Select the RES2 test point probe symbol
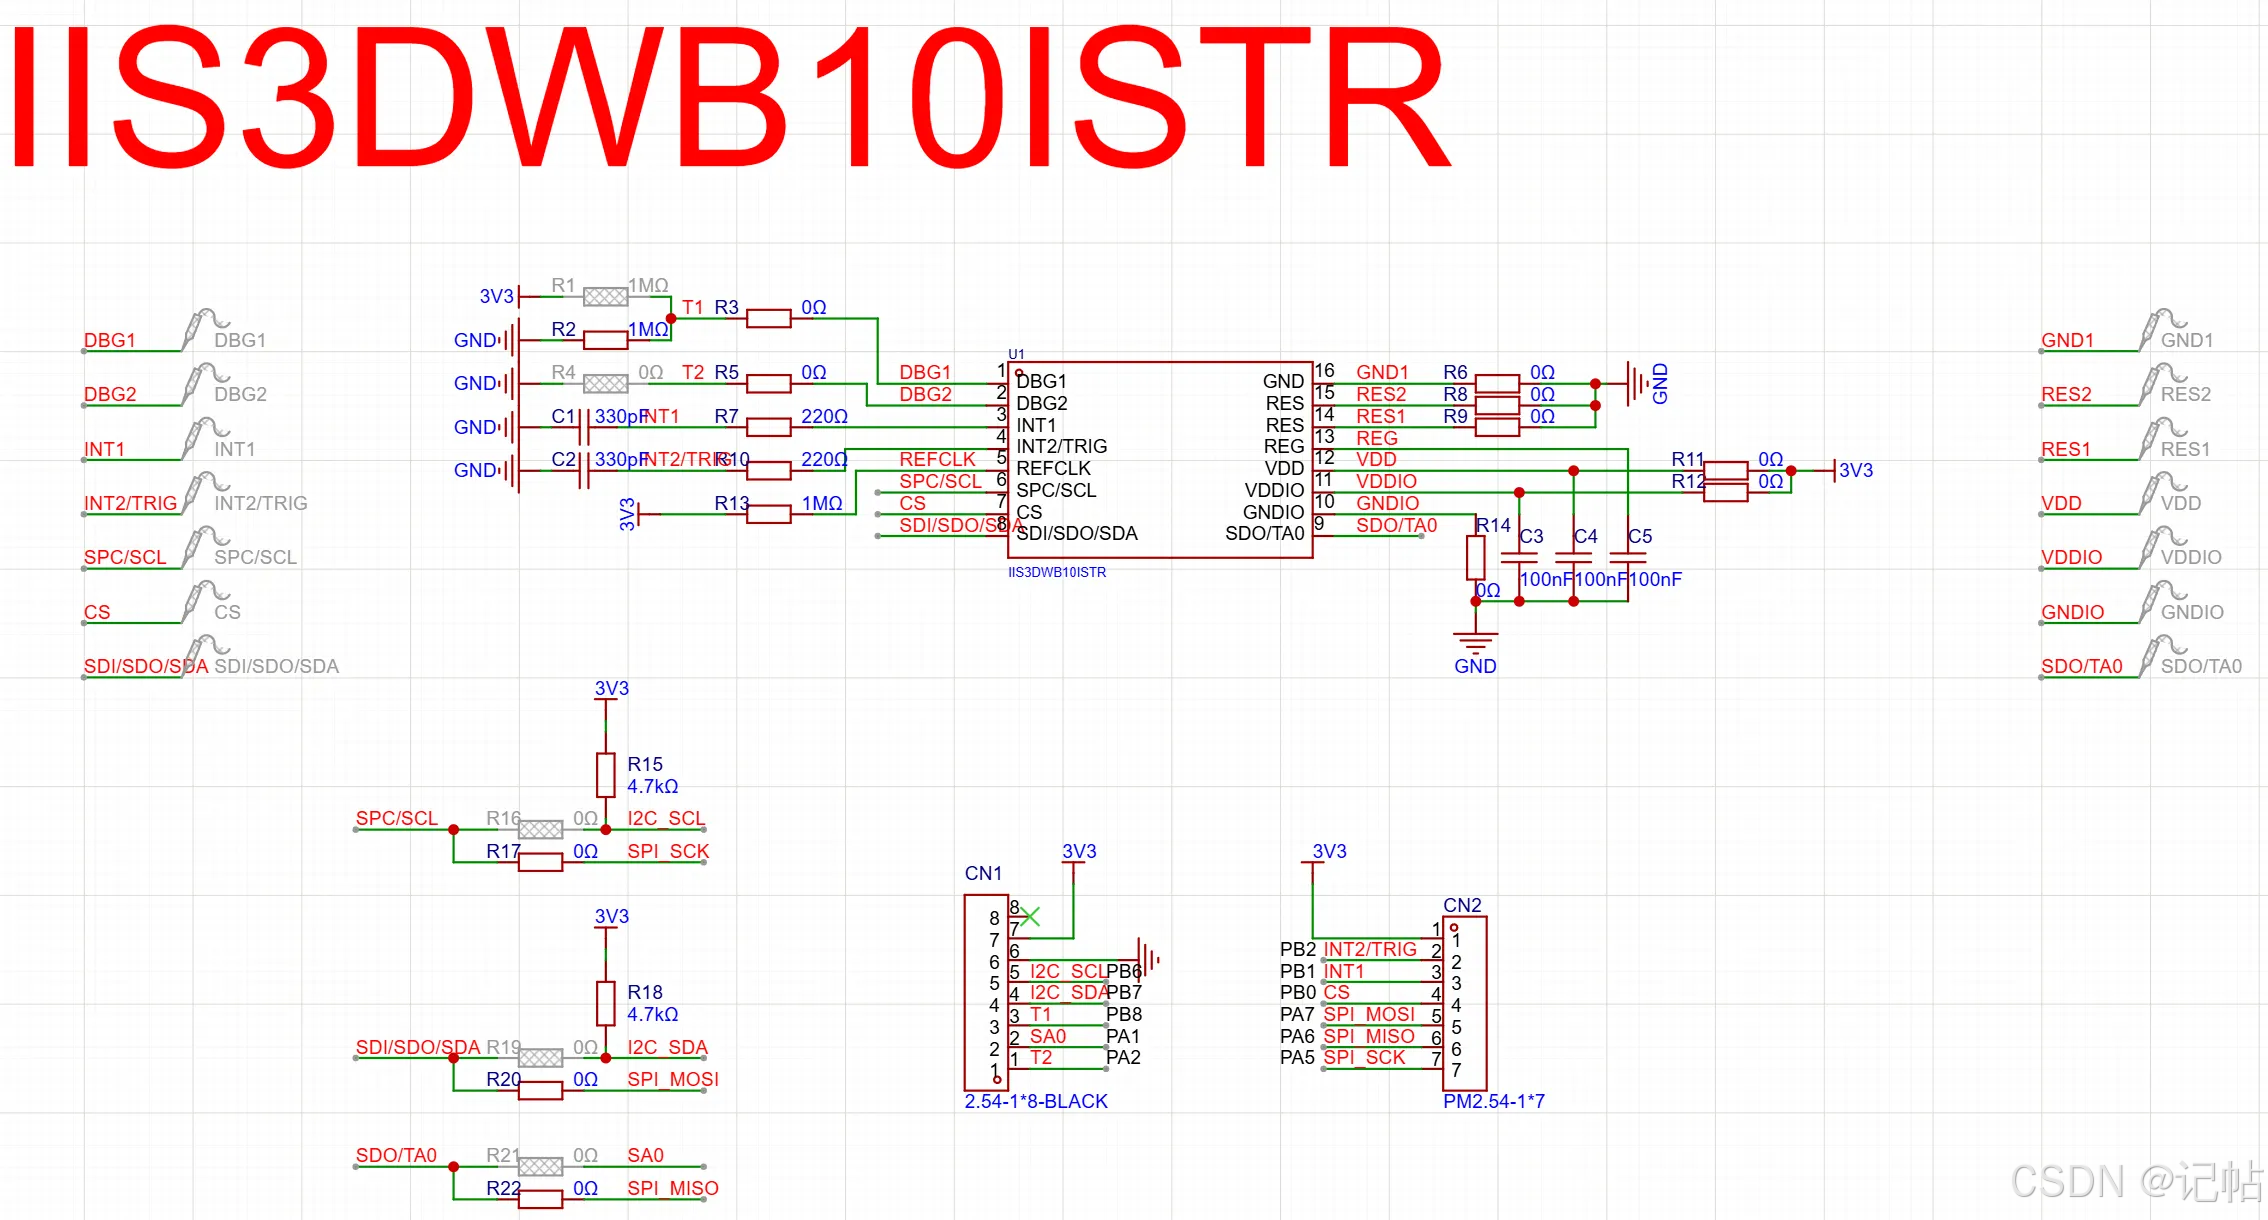Screen dimensions: 2268x1220 click(x=2162, y=382)
